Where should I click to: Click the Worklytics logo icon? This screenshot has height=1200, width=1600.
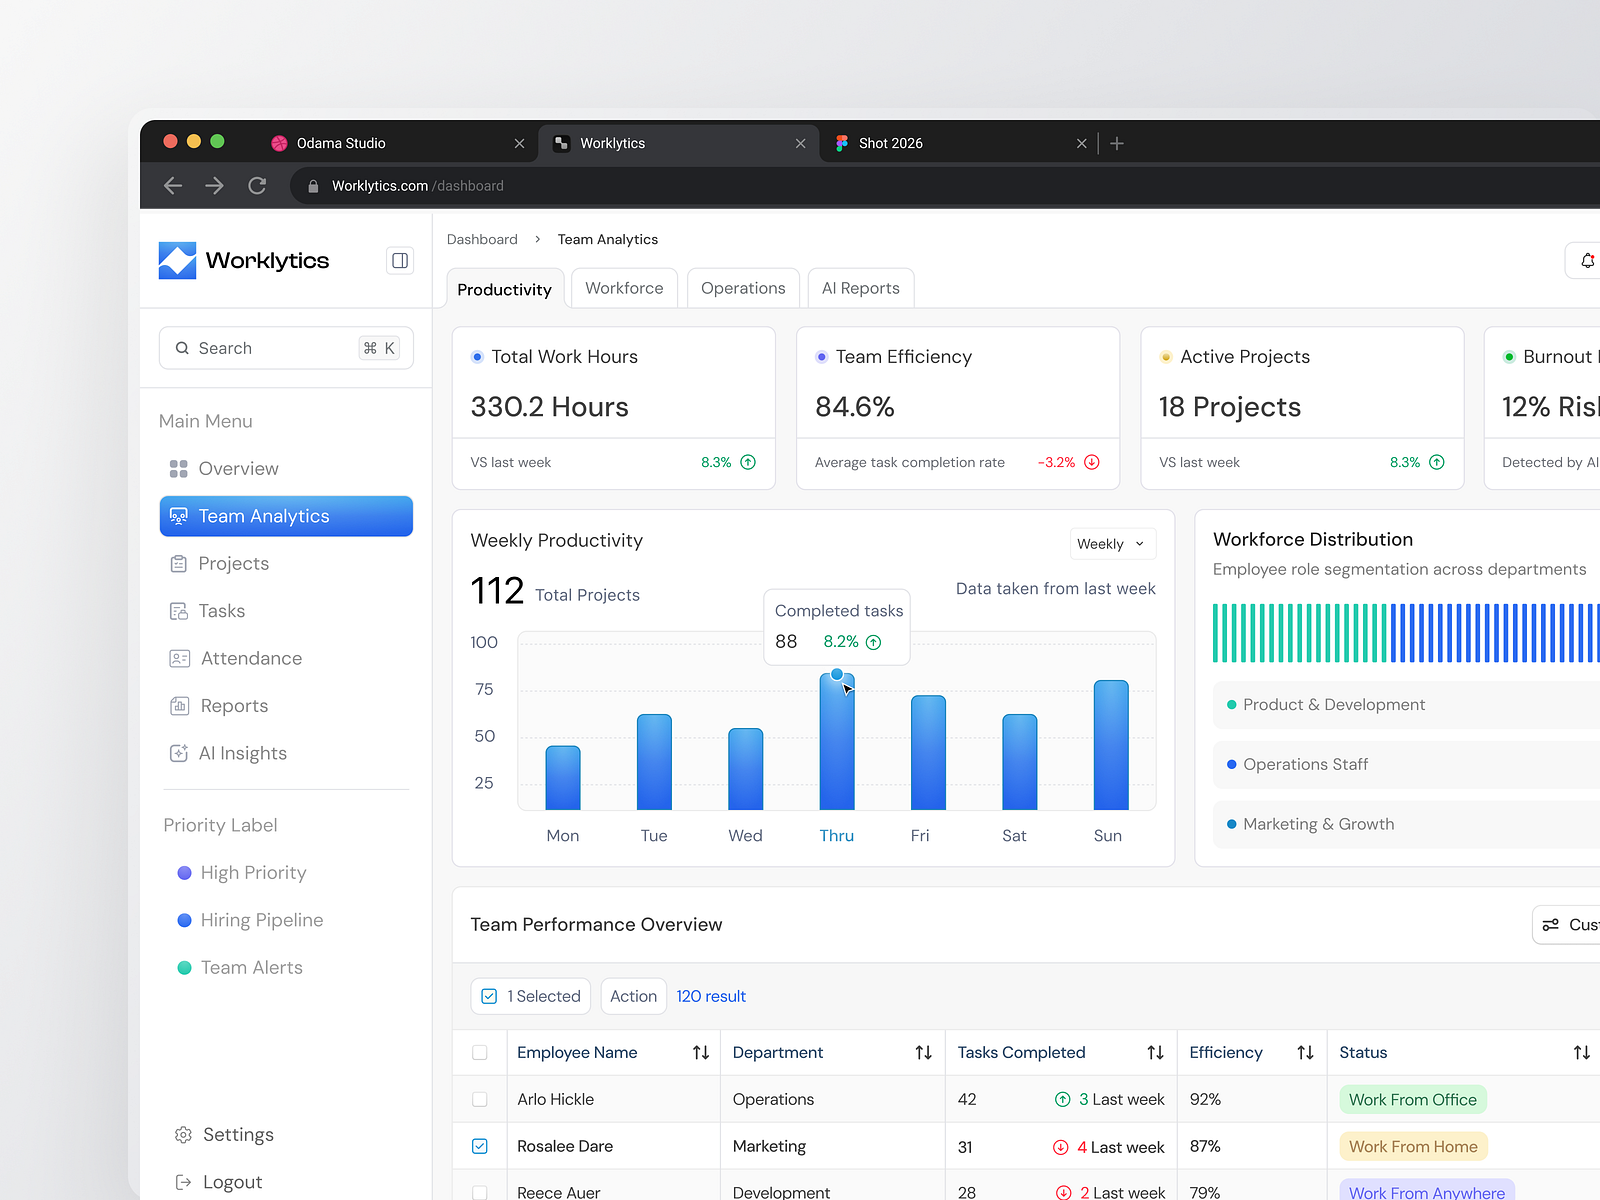pyautogui.click(x=177, y=261)
